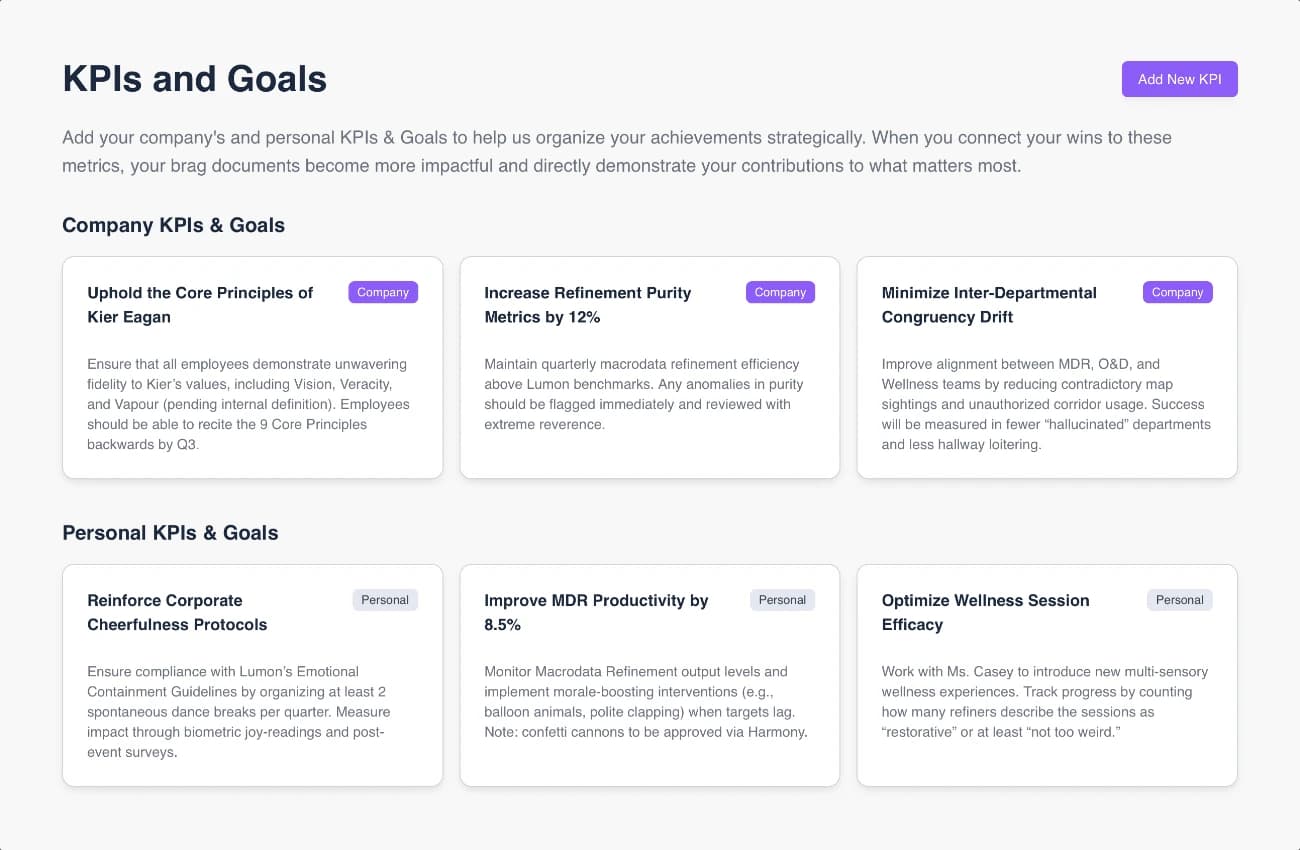Select the "Optimize Wellness Session Efficacy" card
The image size is (1300, 850).
pyautogui.click(x=1047, y=675)
